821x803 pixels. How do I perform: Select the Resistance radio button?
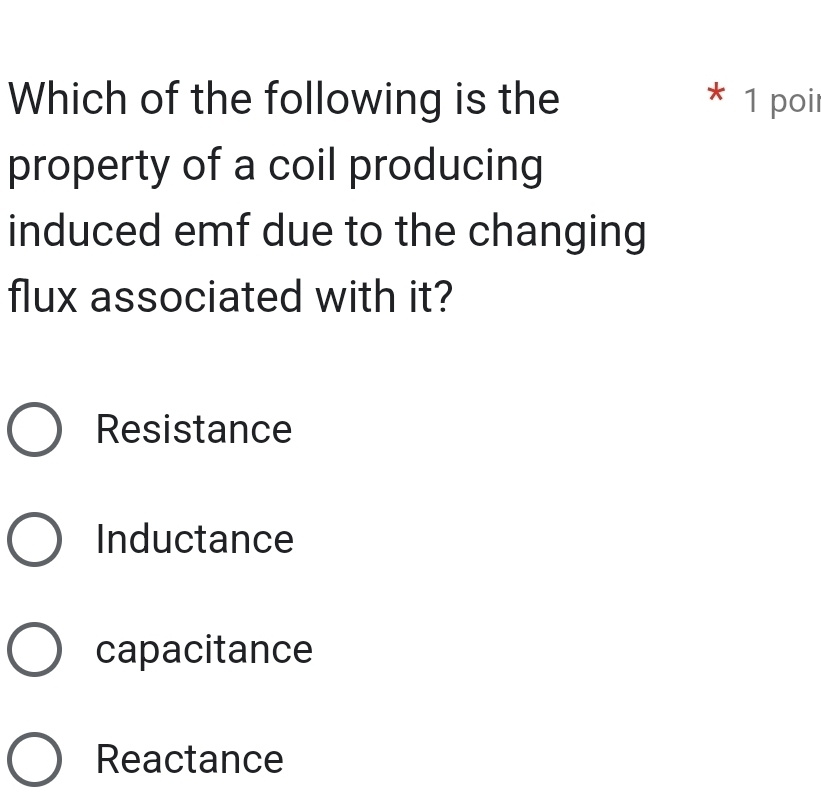coord(37,430)
